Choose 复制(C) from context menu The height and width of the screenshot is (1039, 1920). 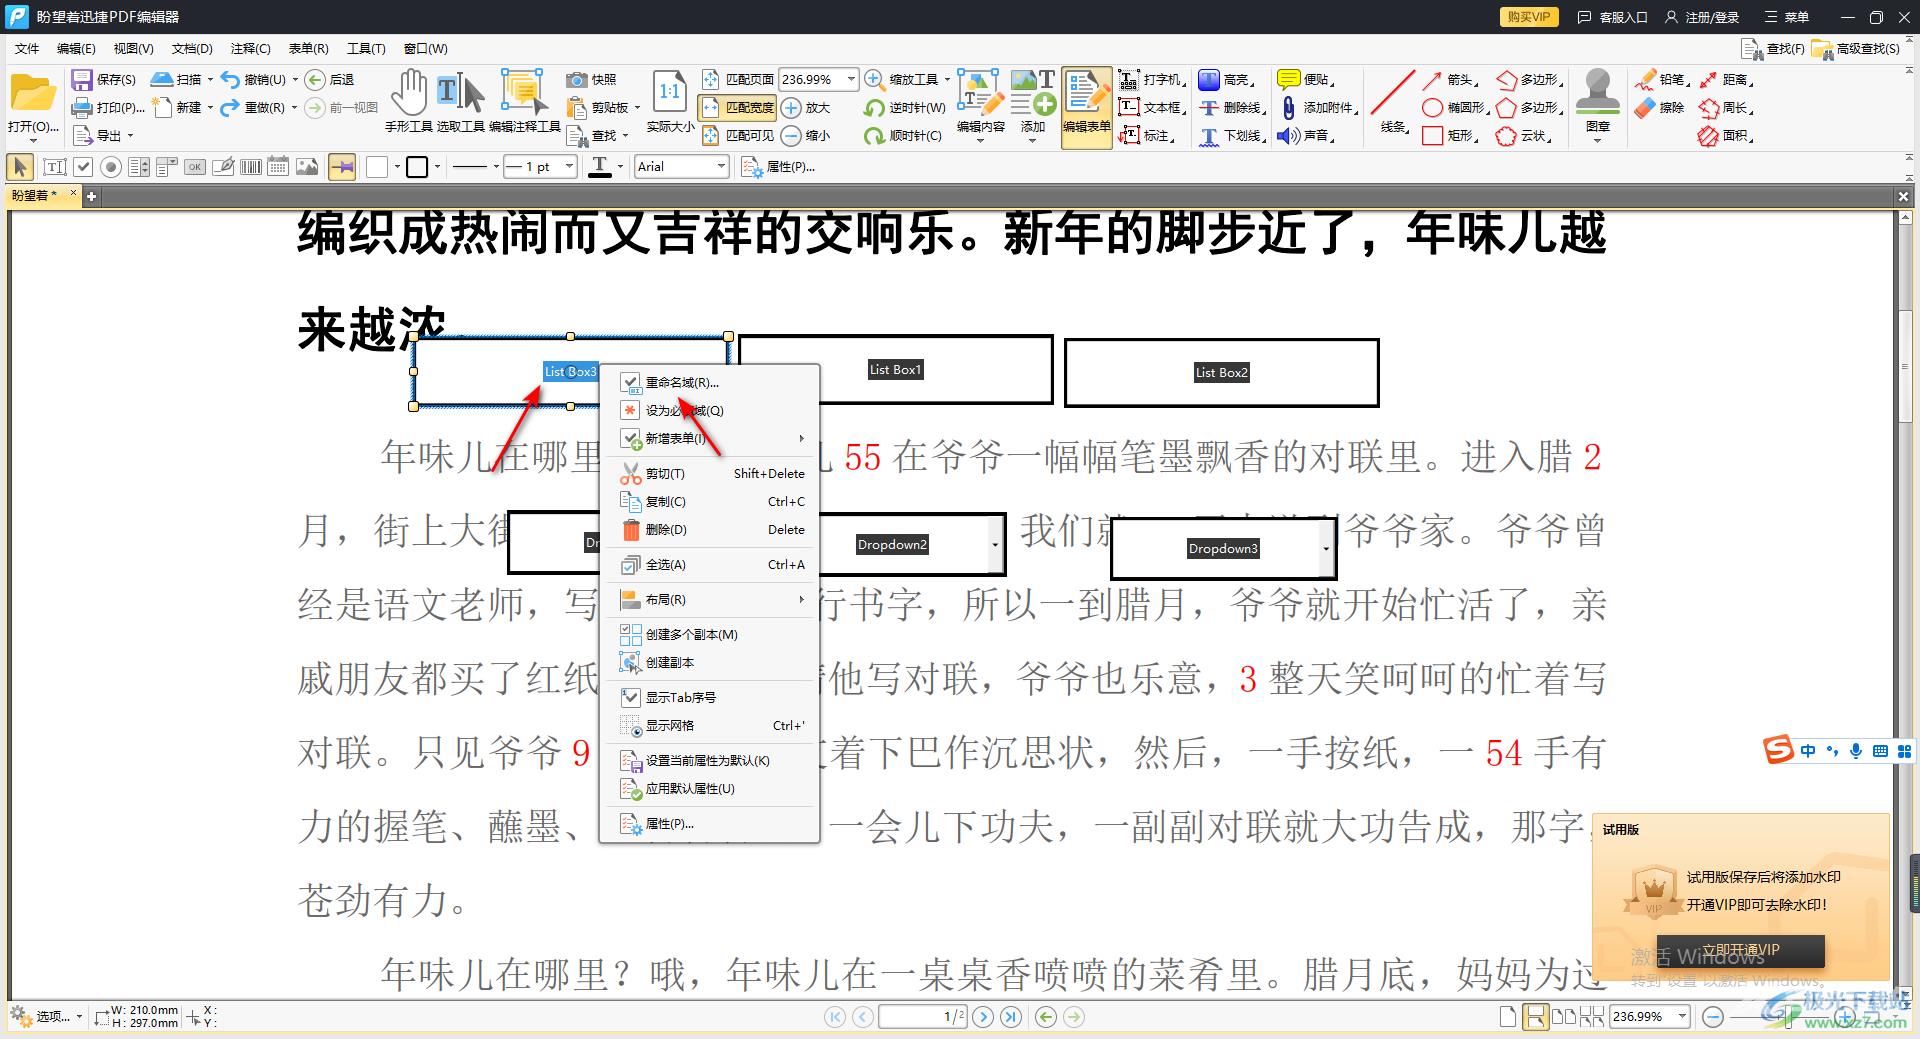[710, 501]
